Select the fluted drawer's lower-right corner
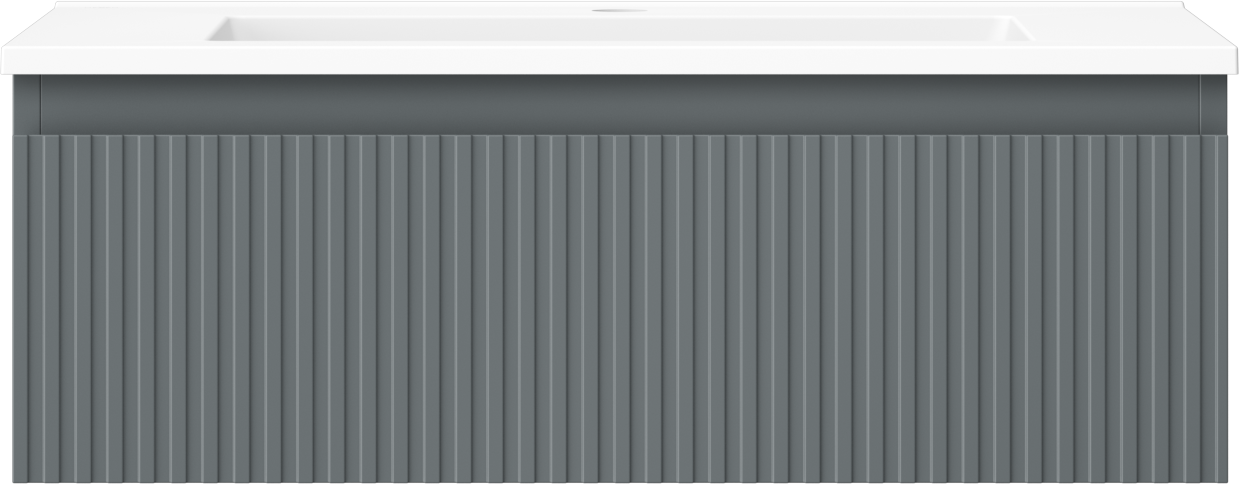The height and width of the screenshot is (484, 1239). point(1220,476)
